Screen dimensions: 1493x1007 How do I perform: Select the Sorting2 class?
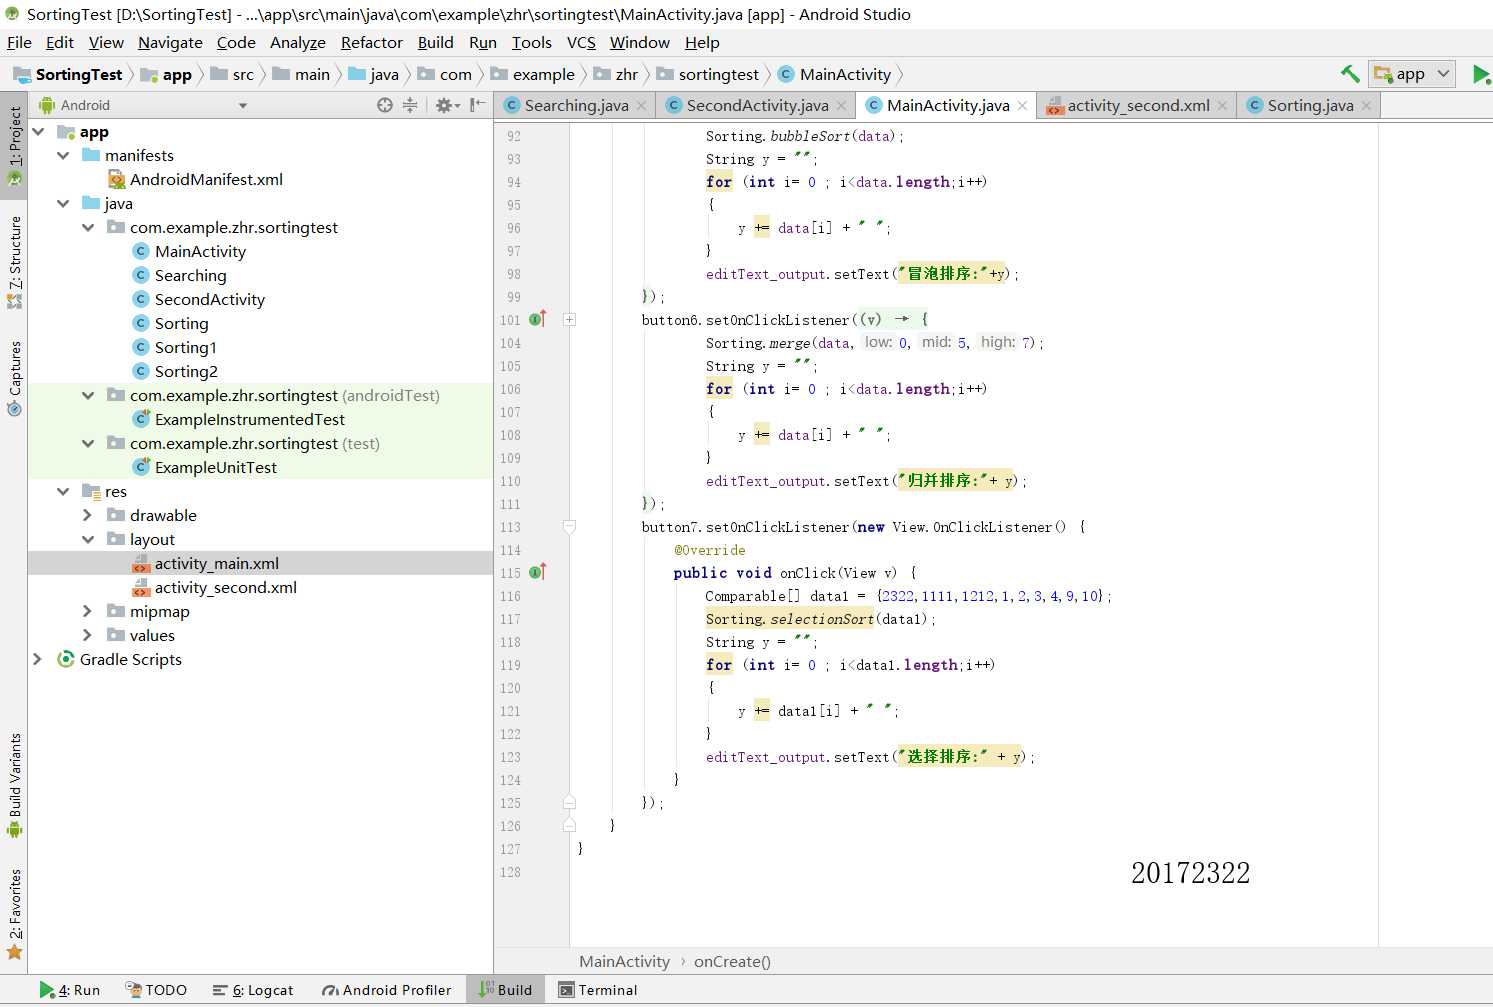(175, 372)
